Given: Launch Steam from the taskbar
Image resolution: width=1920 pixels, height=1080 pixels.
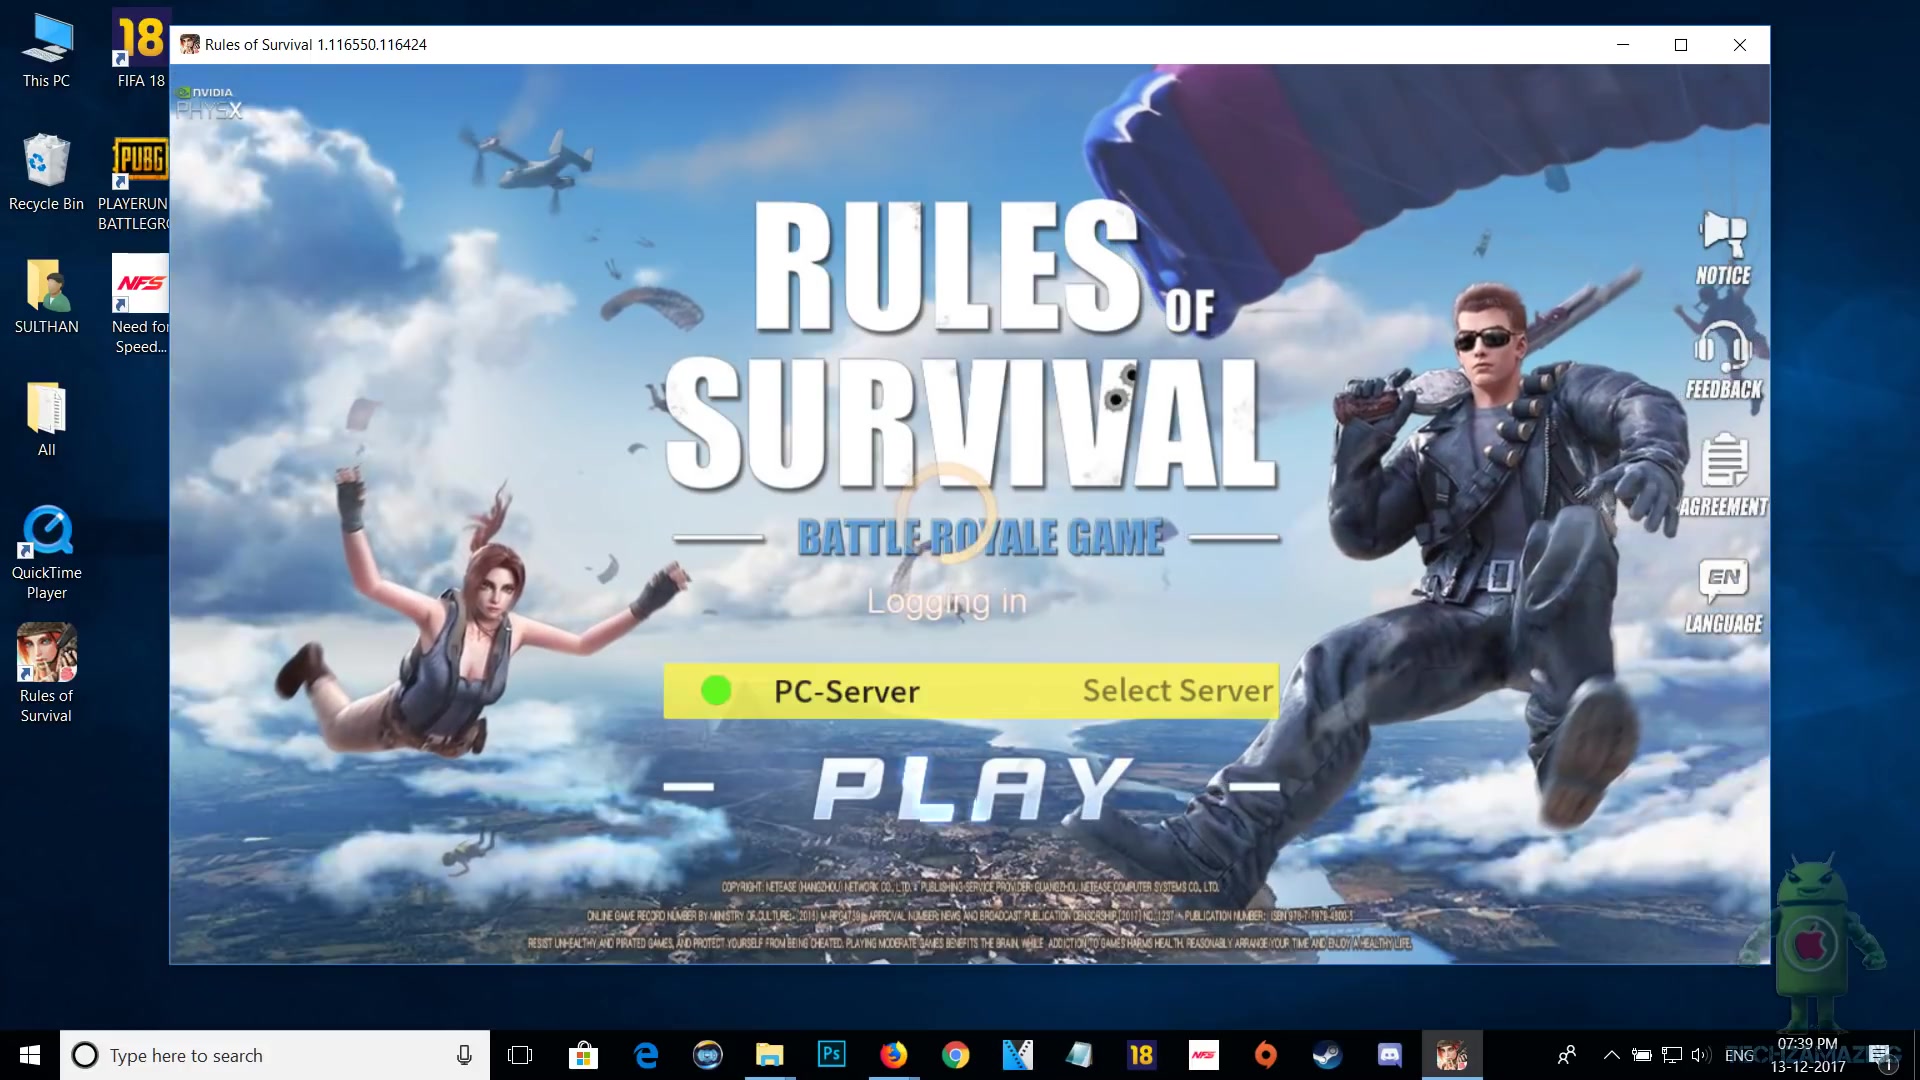Looking at the screenshot, I should (1327, 1055).
